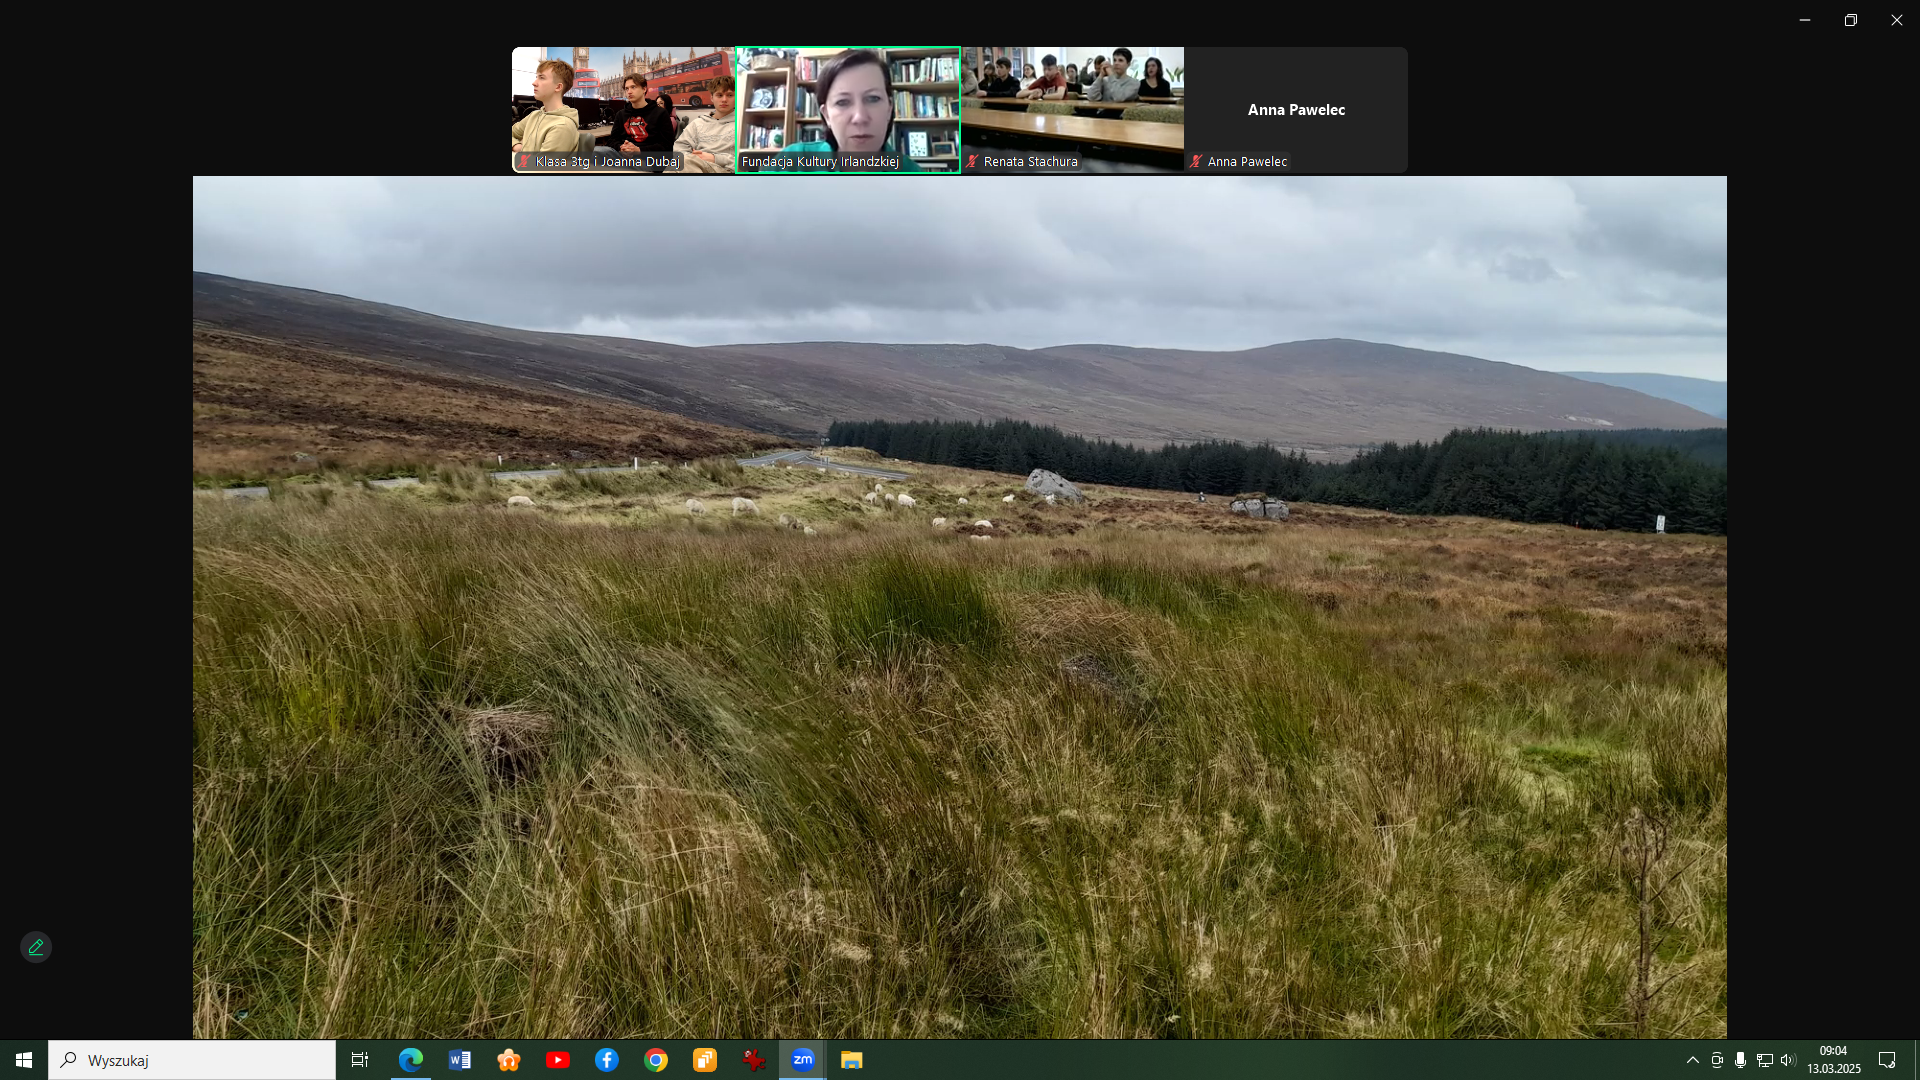Open Zoom from the taskbar
Viewport: 1920px width, 1080px height.
tap(802, 1060)
